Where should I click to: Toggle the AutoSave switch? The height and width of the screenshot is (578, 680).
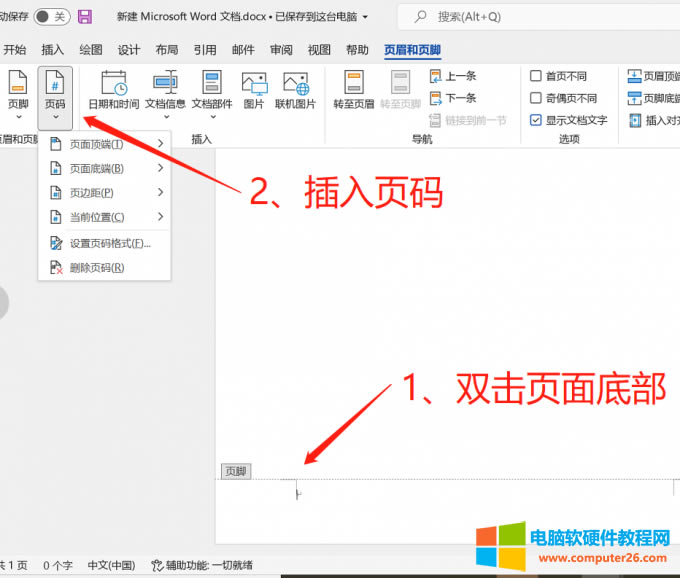[x=51, y=17]
